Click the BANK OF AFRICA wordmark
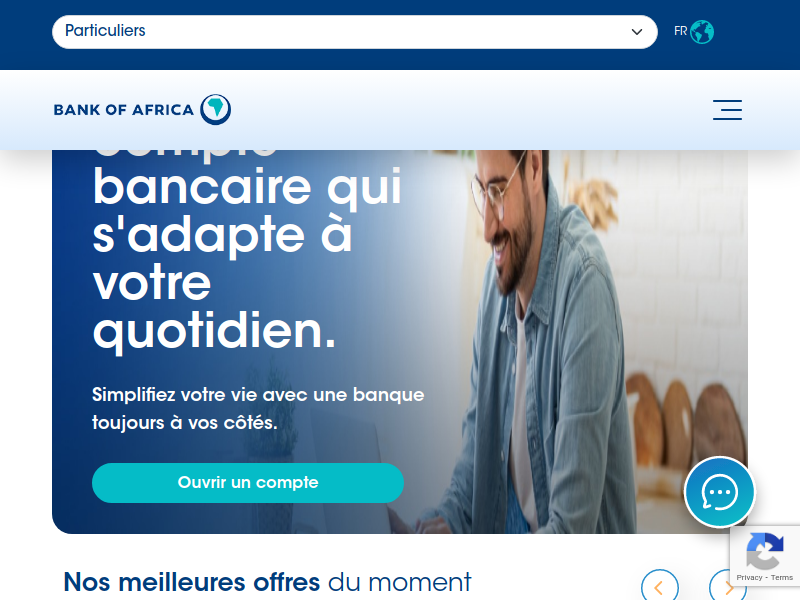The image size is (800, 600). click(x=123, y=110)
